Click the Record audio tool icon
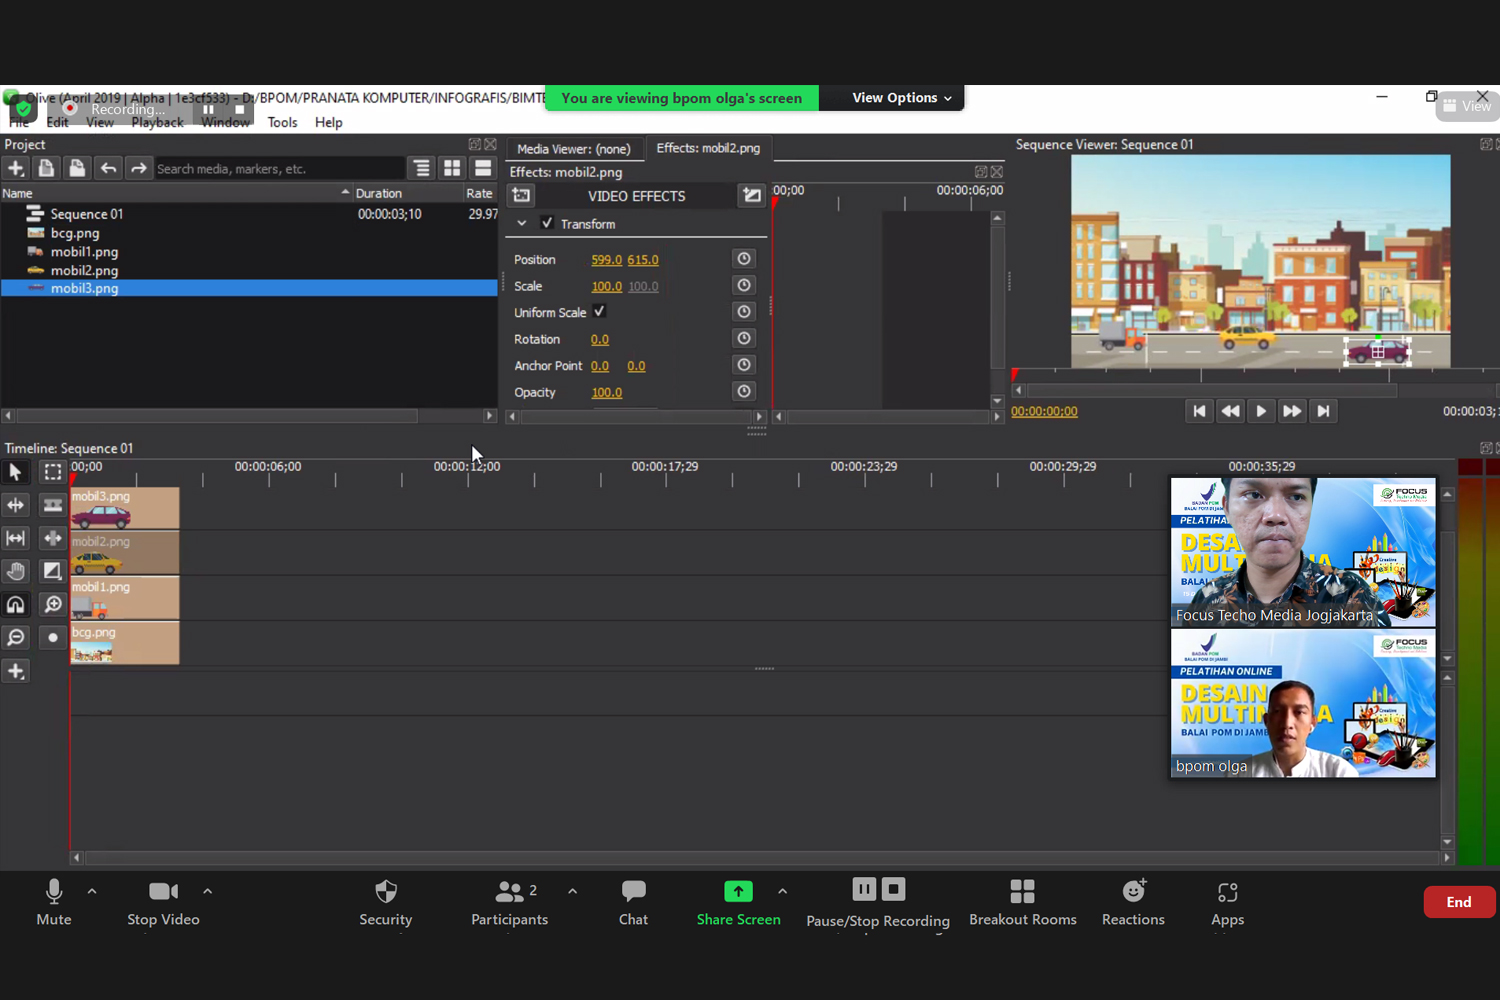1500x1000 pixels. [53, 637]
